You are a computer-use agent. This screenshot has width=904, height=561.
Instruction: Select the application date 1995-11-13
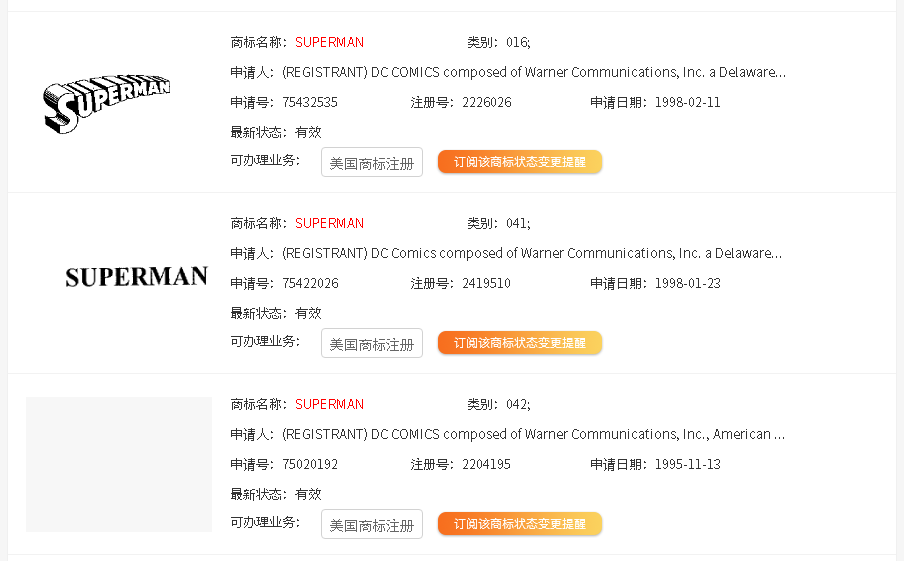(x=688, y=464)
